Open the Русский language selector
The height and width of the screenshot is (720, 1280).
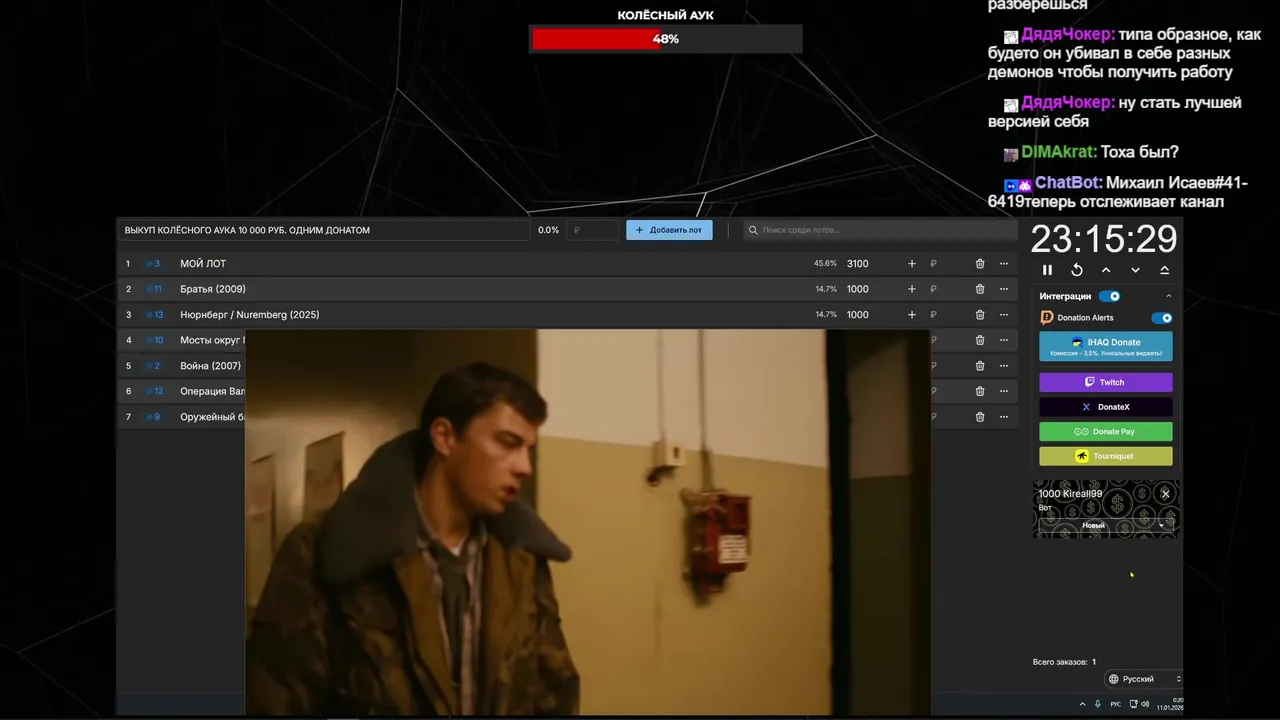tap(1144, 679)
